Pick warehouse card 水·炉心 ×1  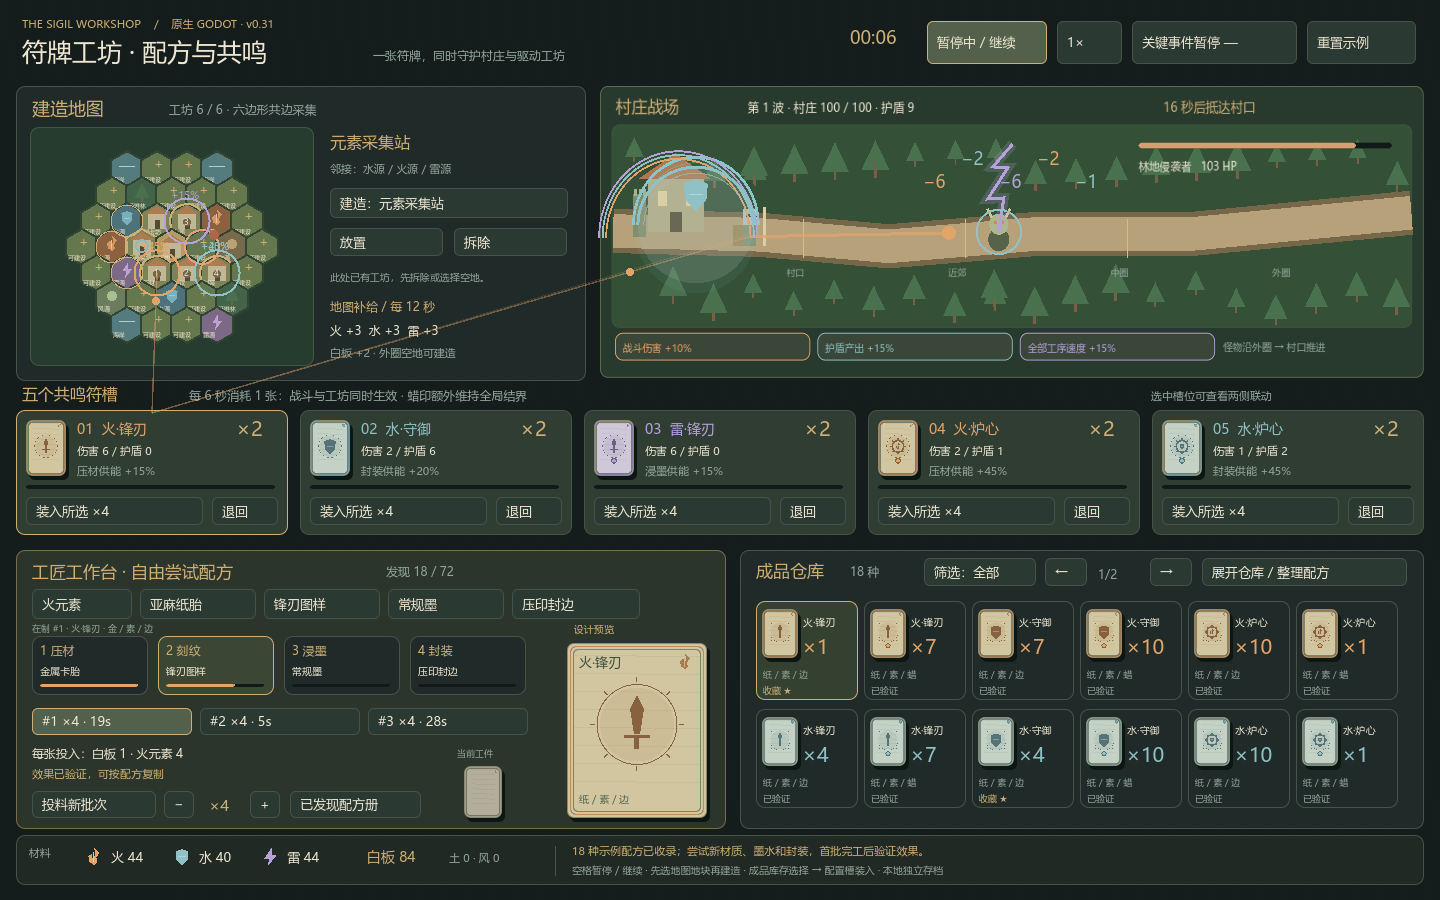[x=1347, y=758]
